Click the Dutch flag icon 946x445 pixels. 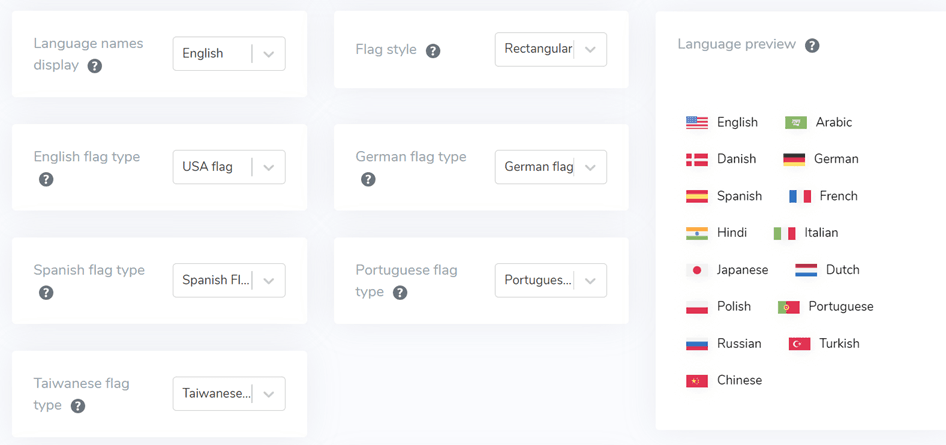806,270
